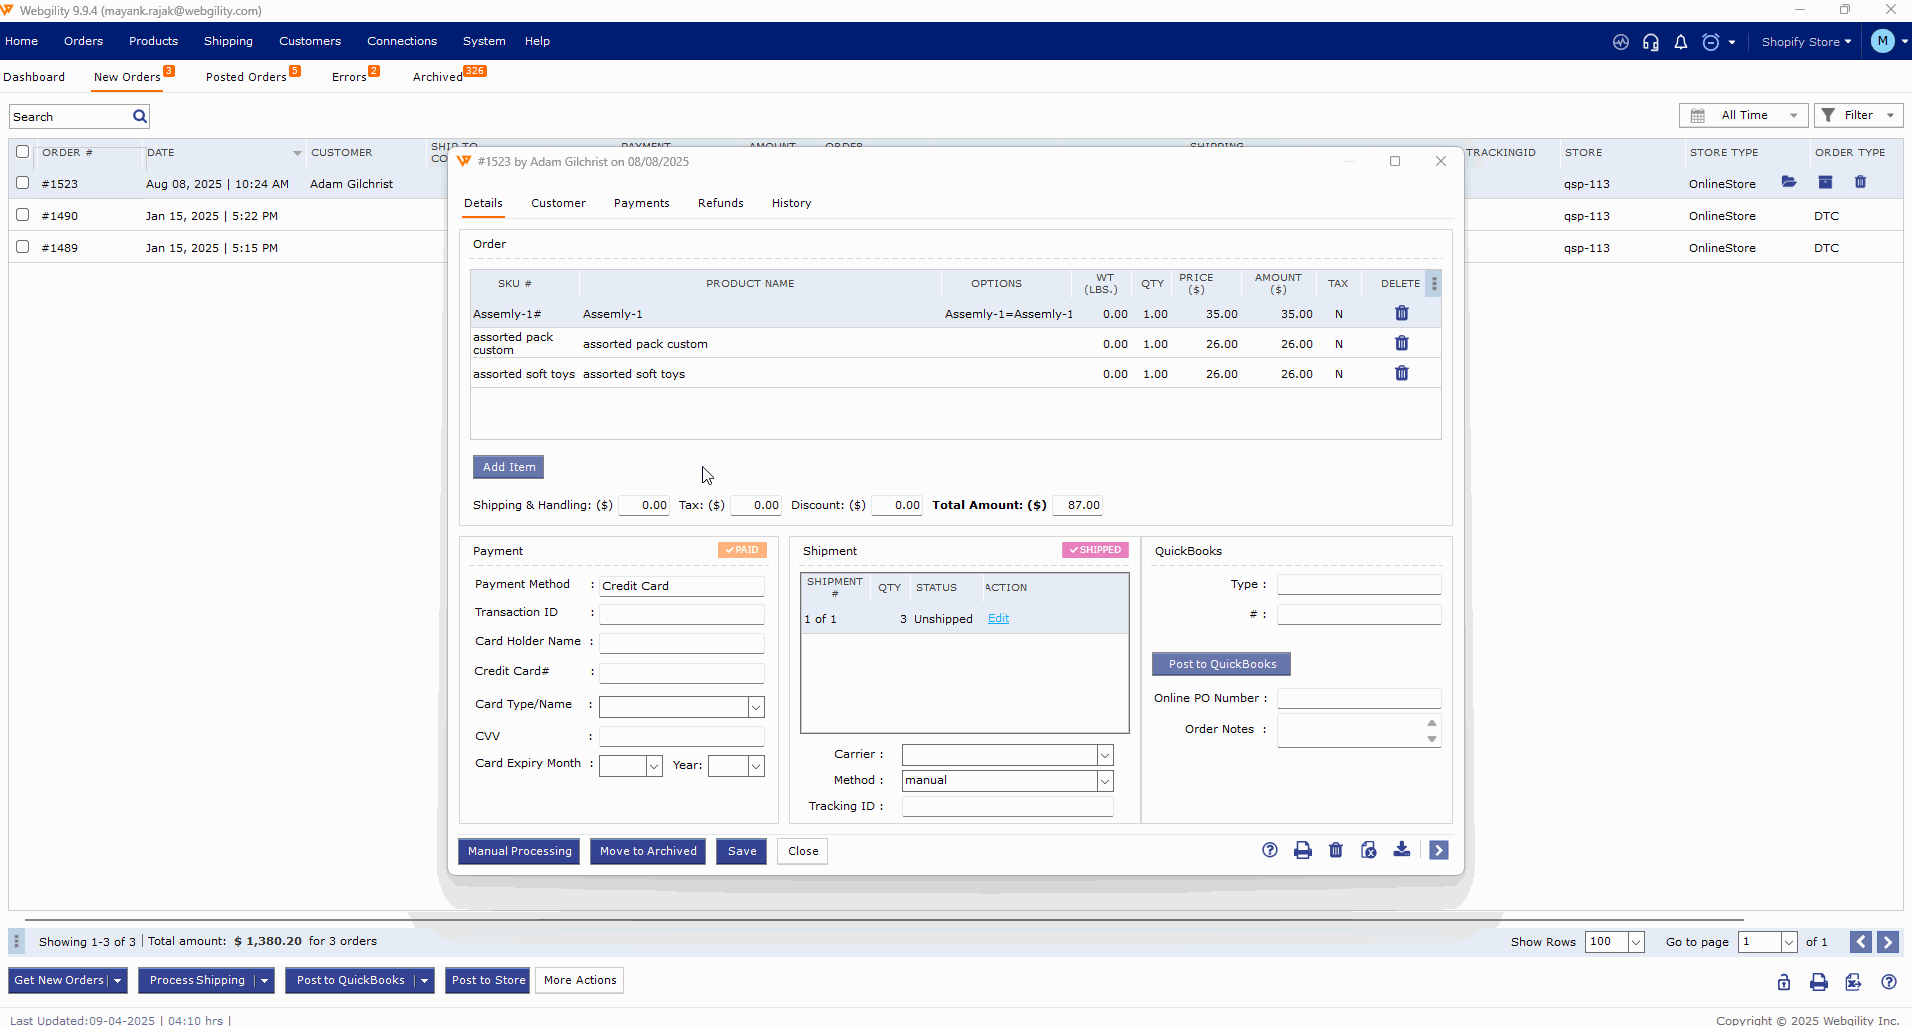Click the download icon in order dialog
Image resolution: width=1912 pixels, height=1026 pixels.
[1401, 850]
